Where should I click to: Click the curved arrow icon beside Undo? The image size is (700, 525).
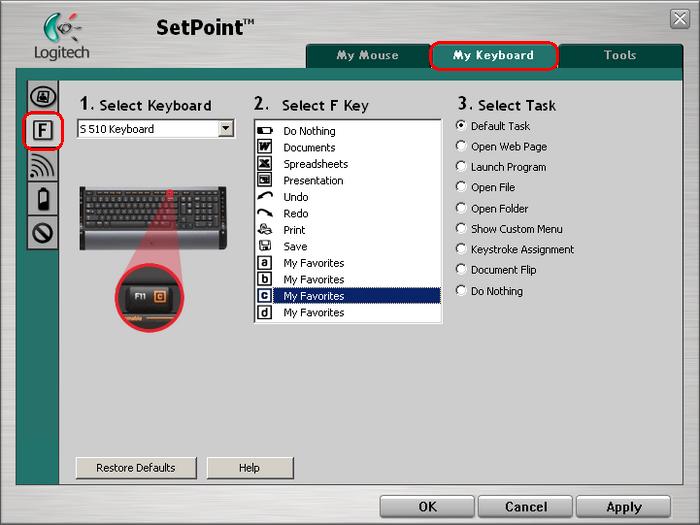pyautogui.click(x=265, y=196)
